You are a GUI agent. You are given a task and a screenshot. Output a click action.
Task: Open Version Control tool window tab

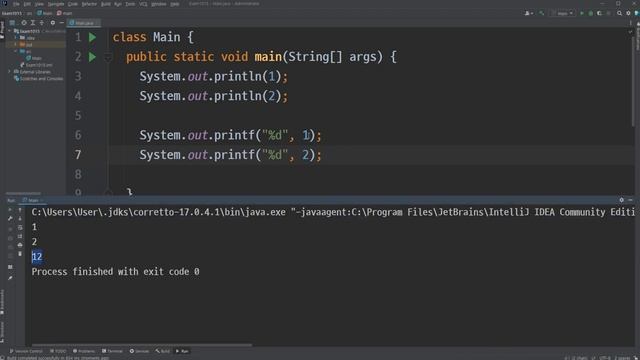[26, 351]
